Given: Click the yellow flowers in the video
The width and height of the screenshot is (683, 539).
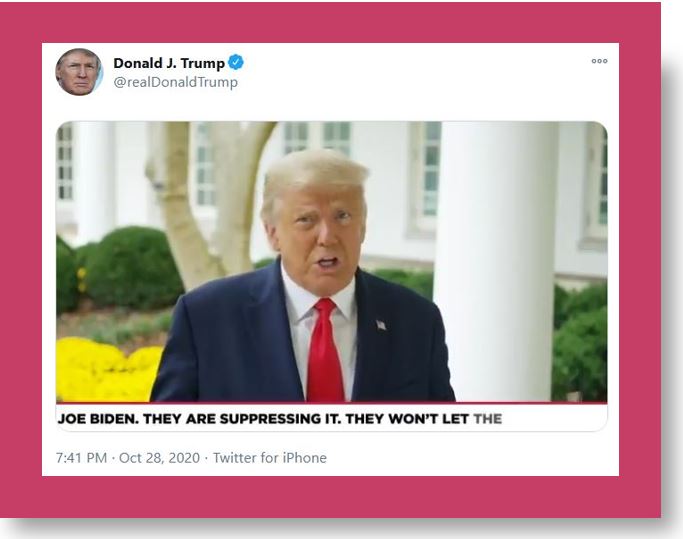Looking at the screenshot, I should tap(109, 370).
